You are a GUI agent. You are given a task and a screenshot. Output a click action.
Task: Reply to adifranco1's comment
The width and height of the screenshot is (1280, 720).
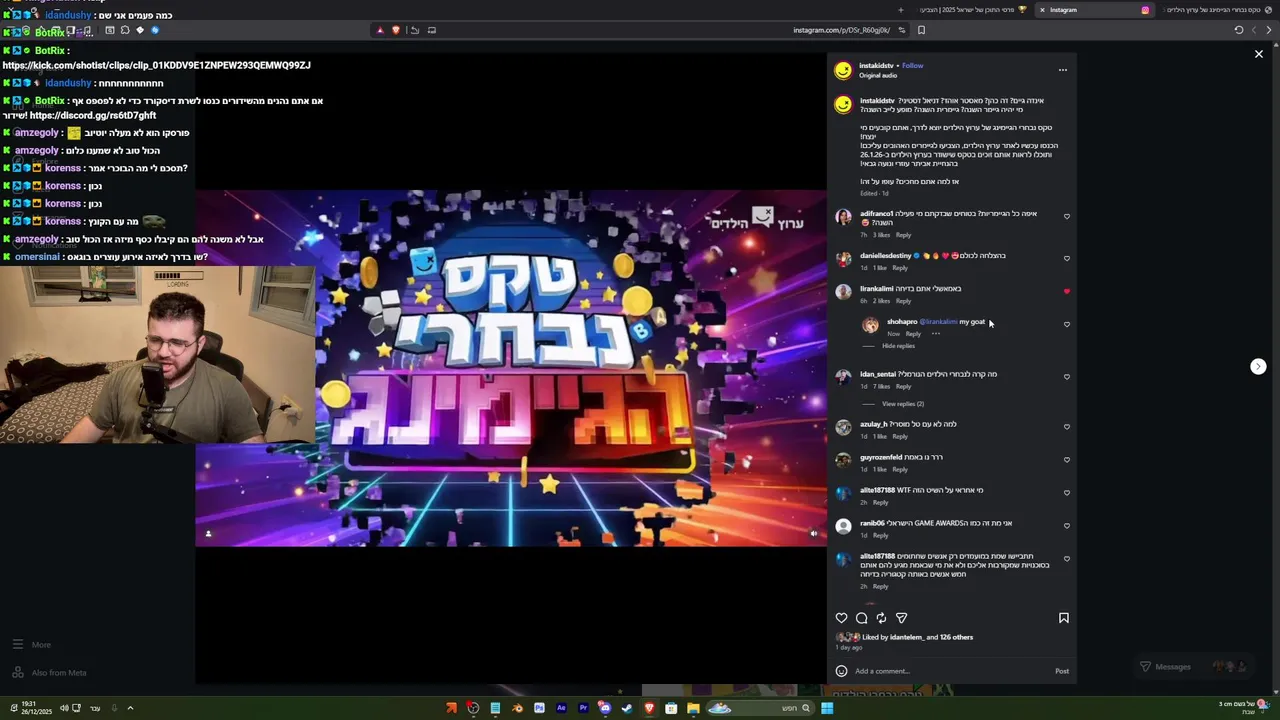click(x=903, y=235)
